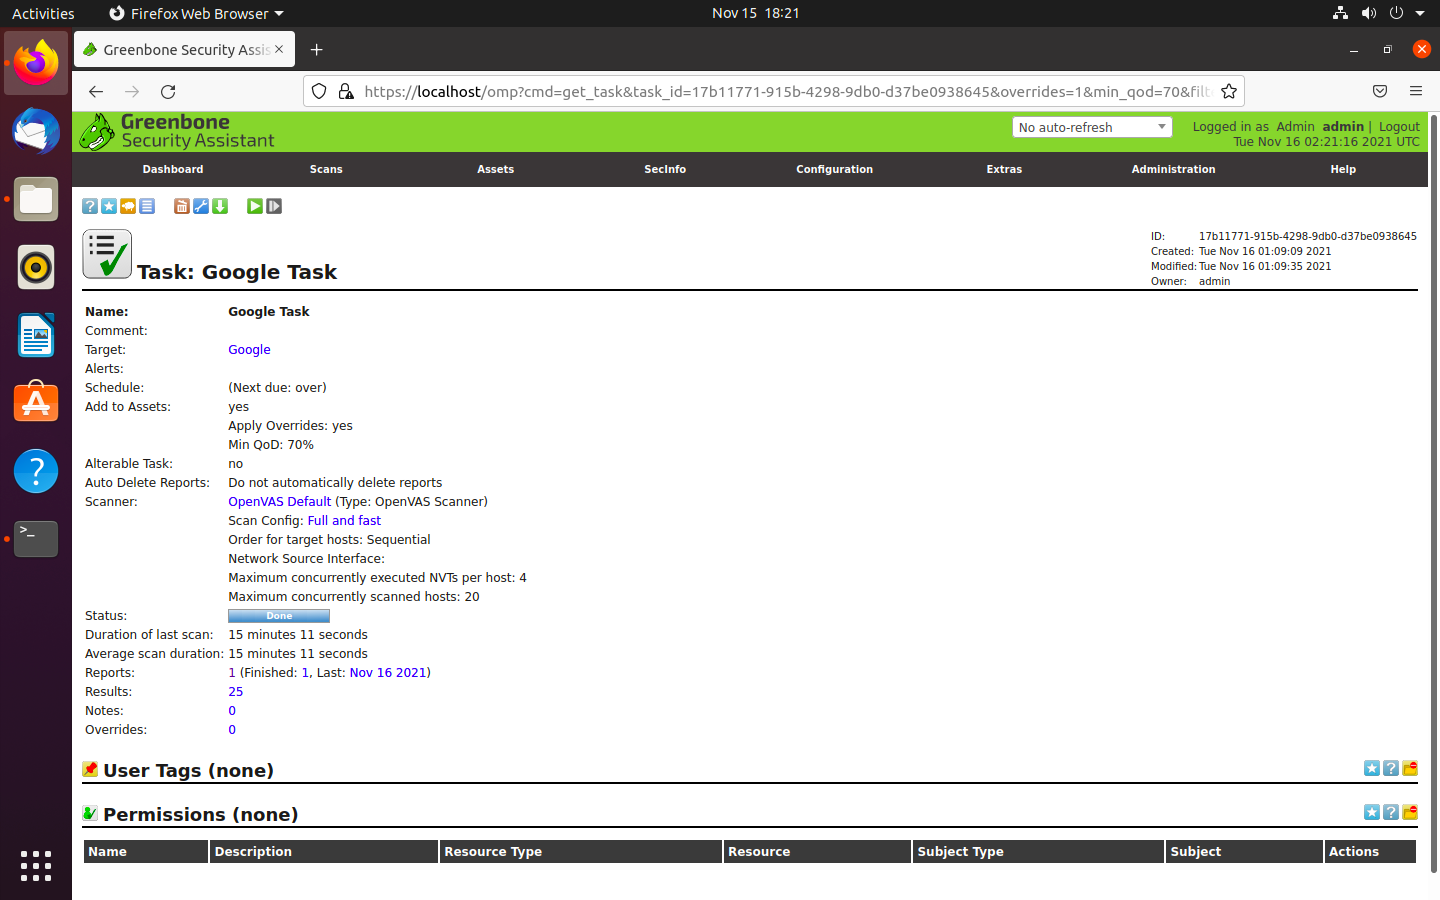1440x900 pixels.
Task: Click the 25 results link
Action: pos(236,692)
